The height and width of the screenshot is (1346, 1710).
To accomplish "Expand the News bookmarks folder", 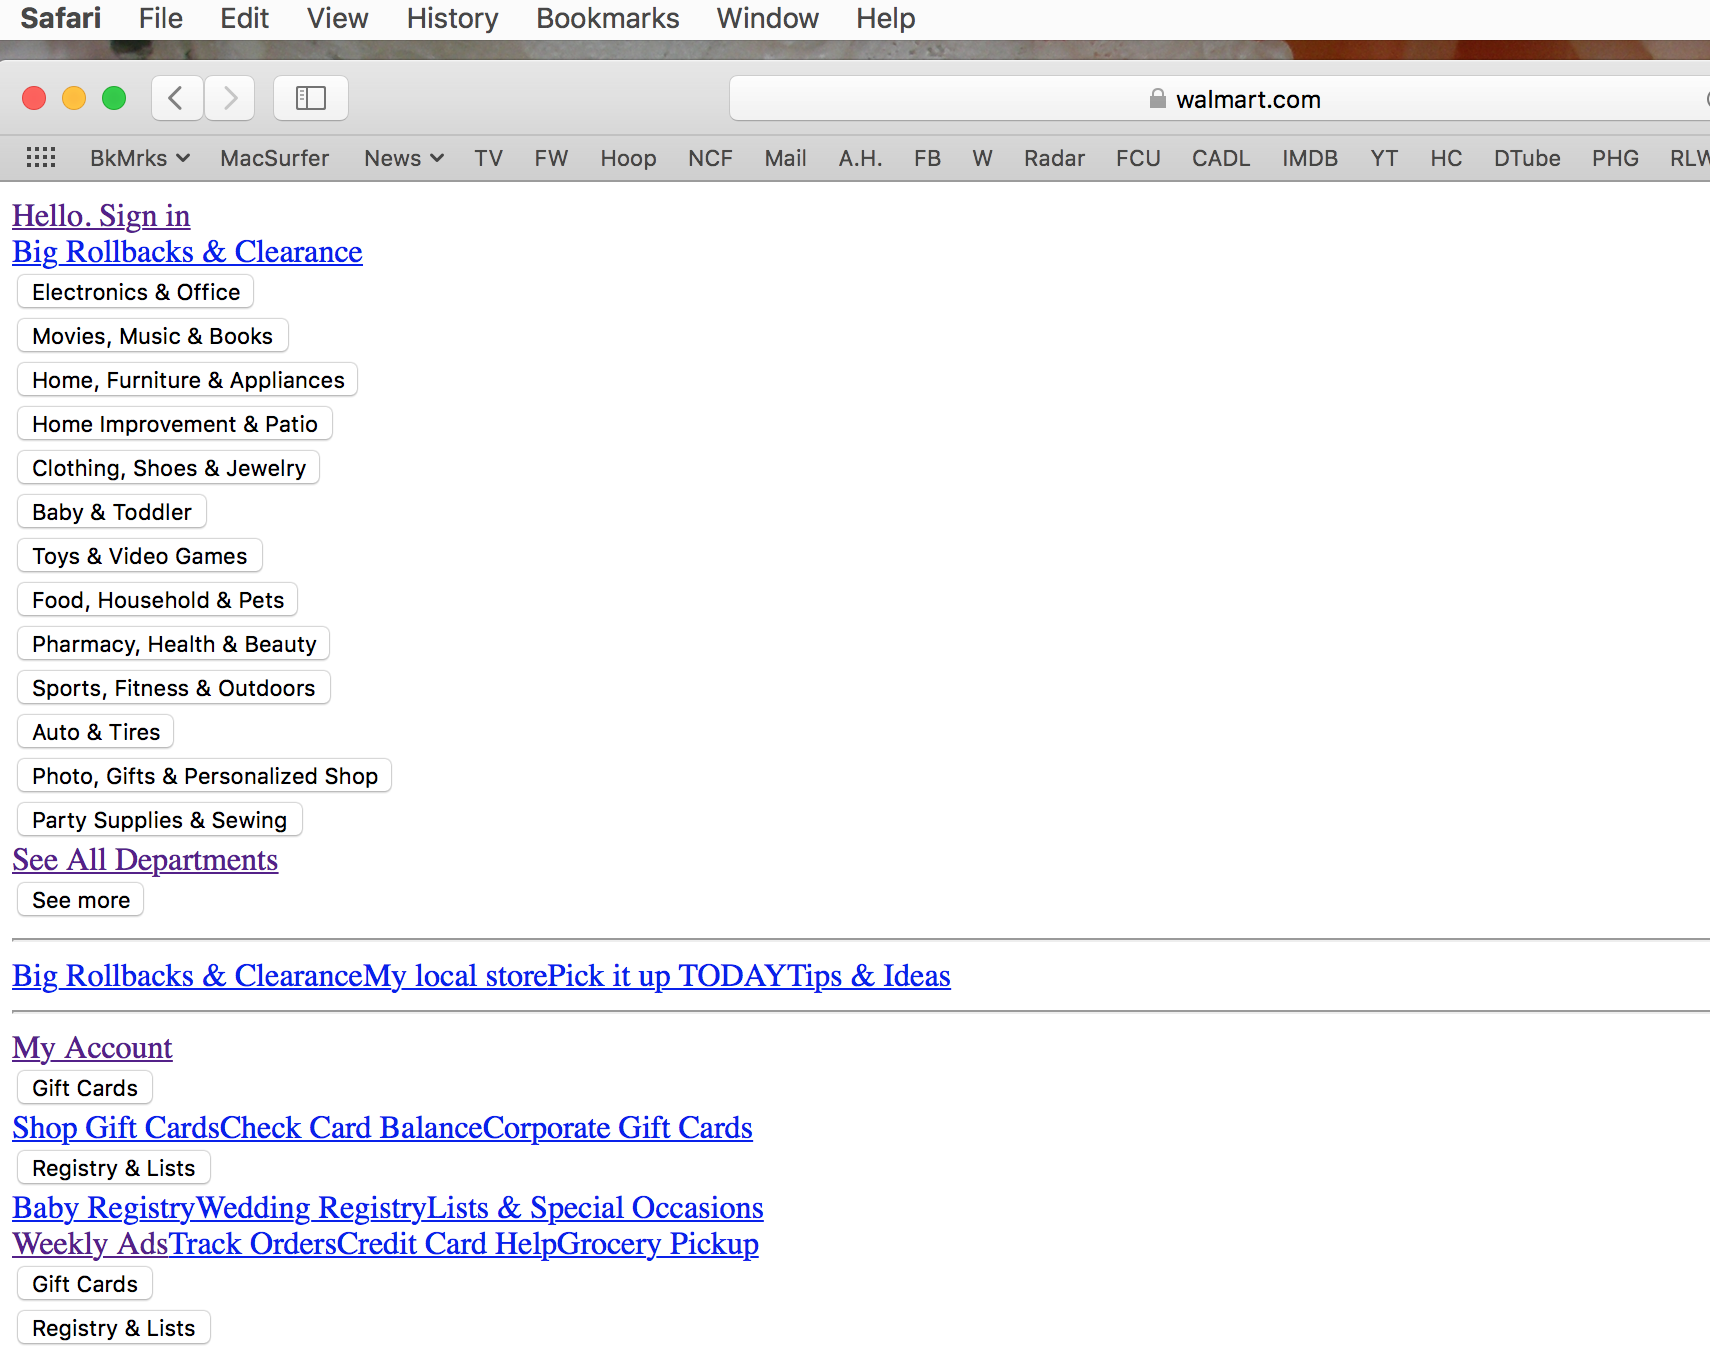I will tap(404, 158).
